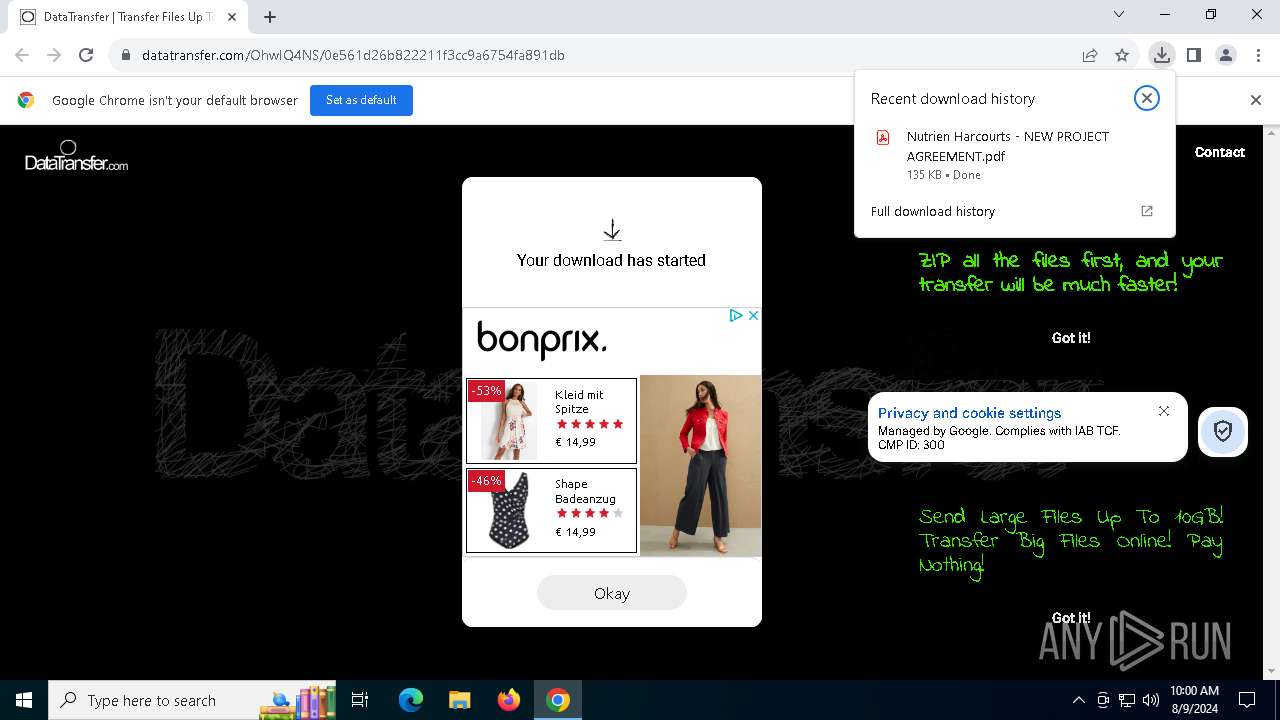Open Task View on the taskbar
This screenshot has height=720, width=1280.
[x=360, y=700]
